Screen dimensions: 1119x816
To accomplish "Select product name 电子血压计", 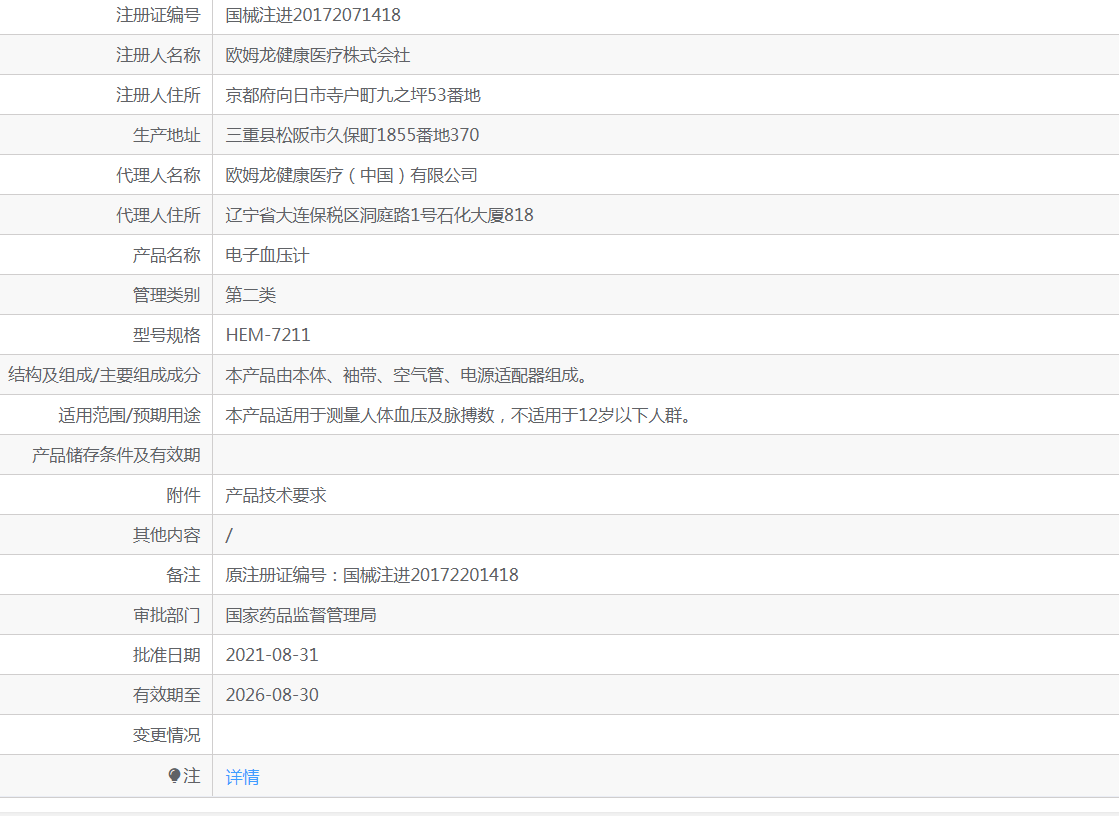I will pos(267,255).
